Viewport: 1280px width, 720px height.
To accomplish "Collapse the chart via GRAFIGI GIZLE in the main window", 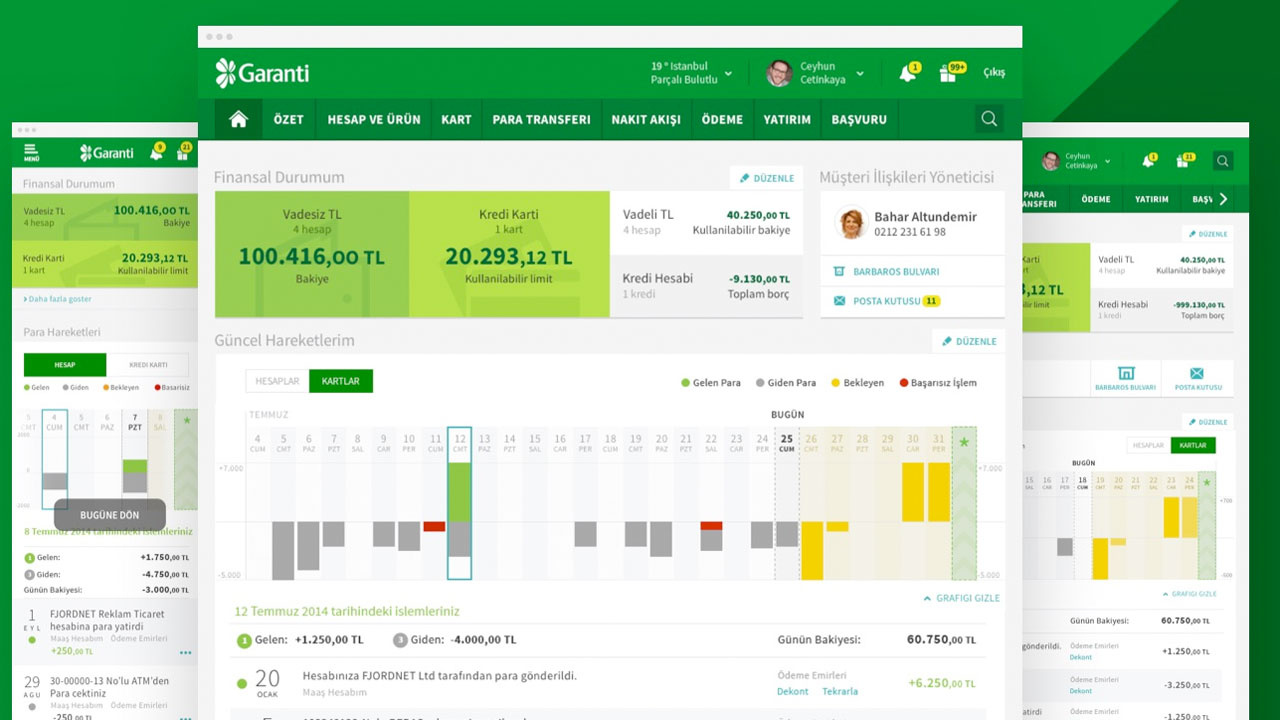I will (x=961, y=598).
